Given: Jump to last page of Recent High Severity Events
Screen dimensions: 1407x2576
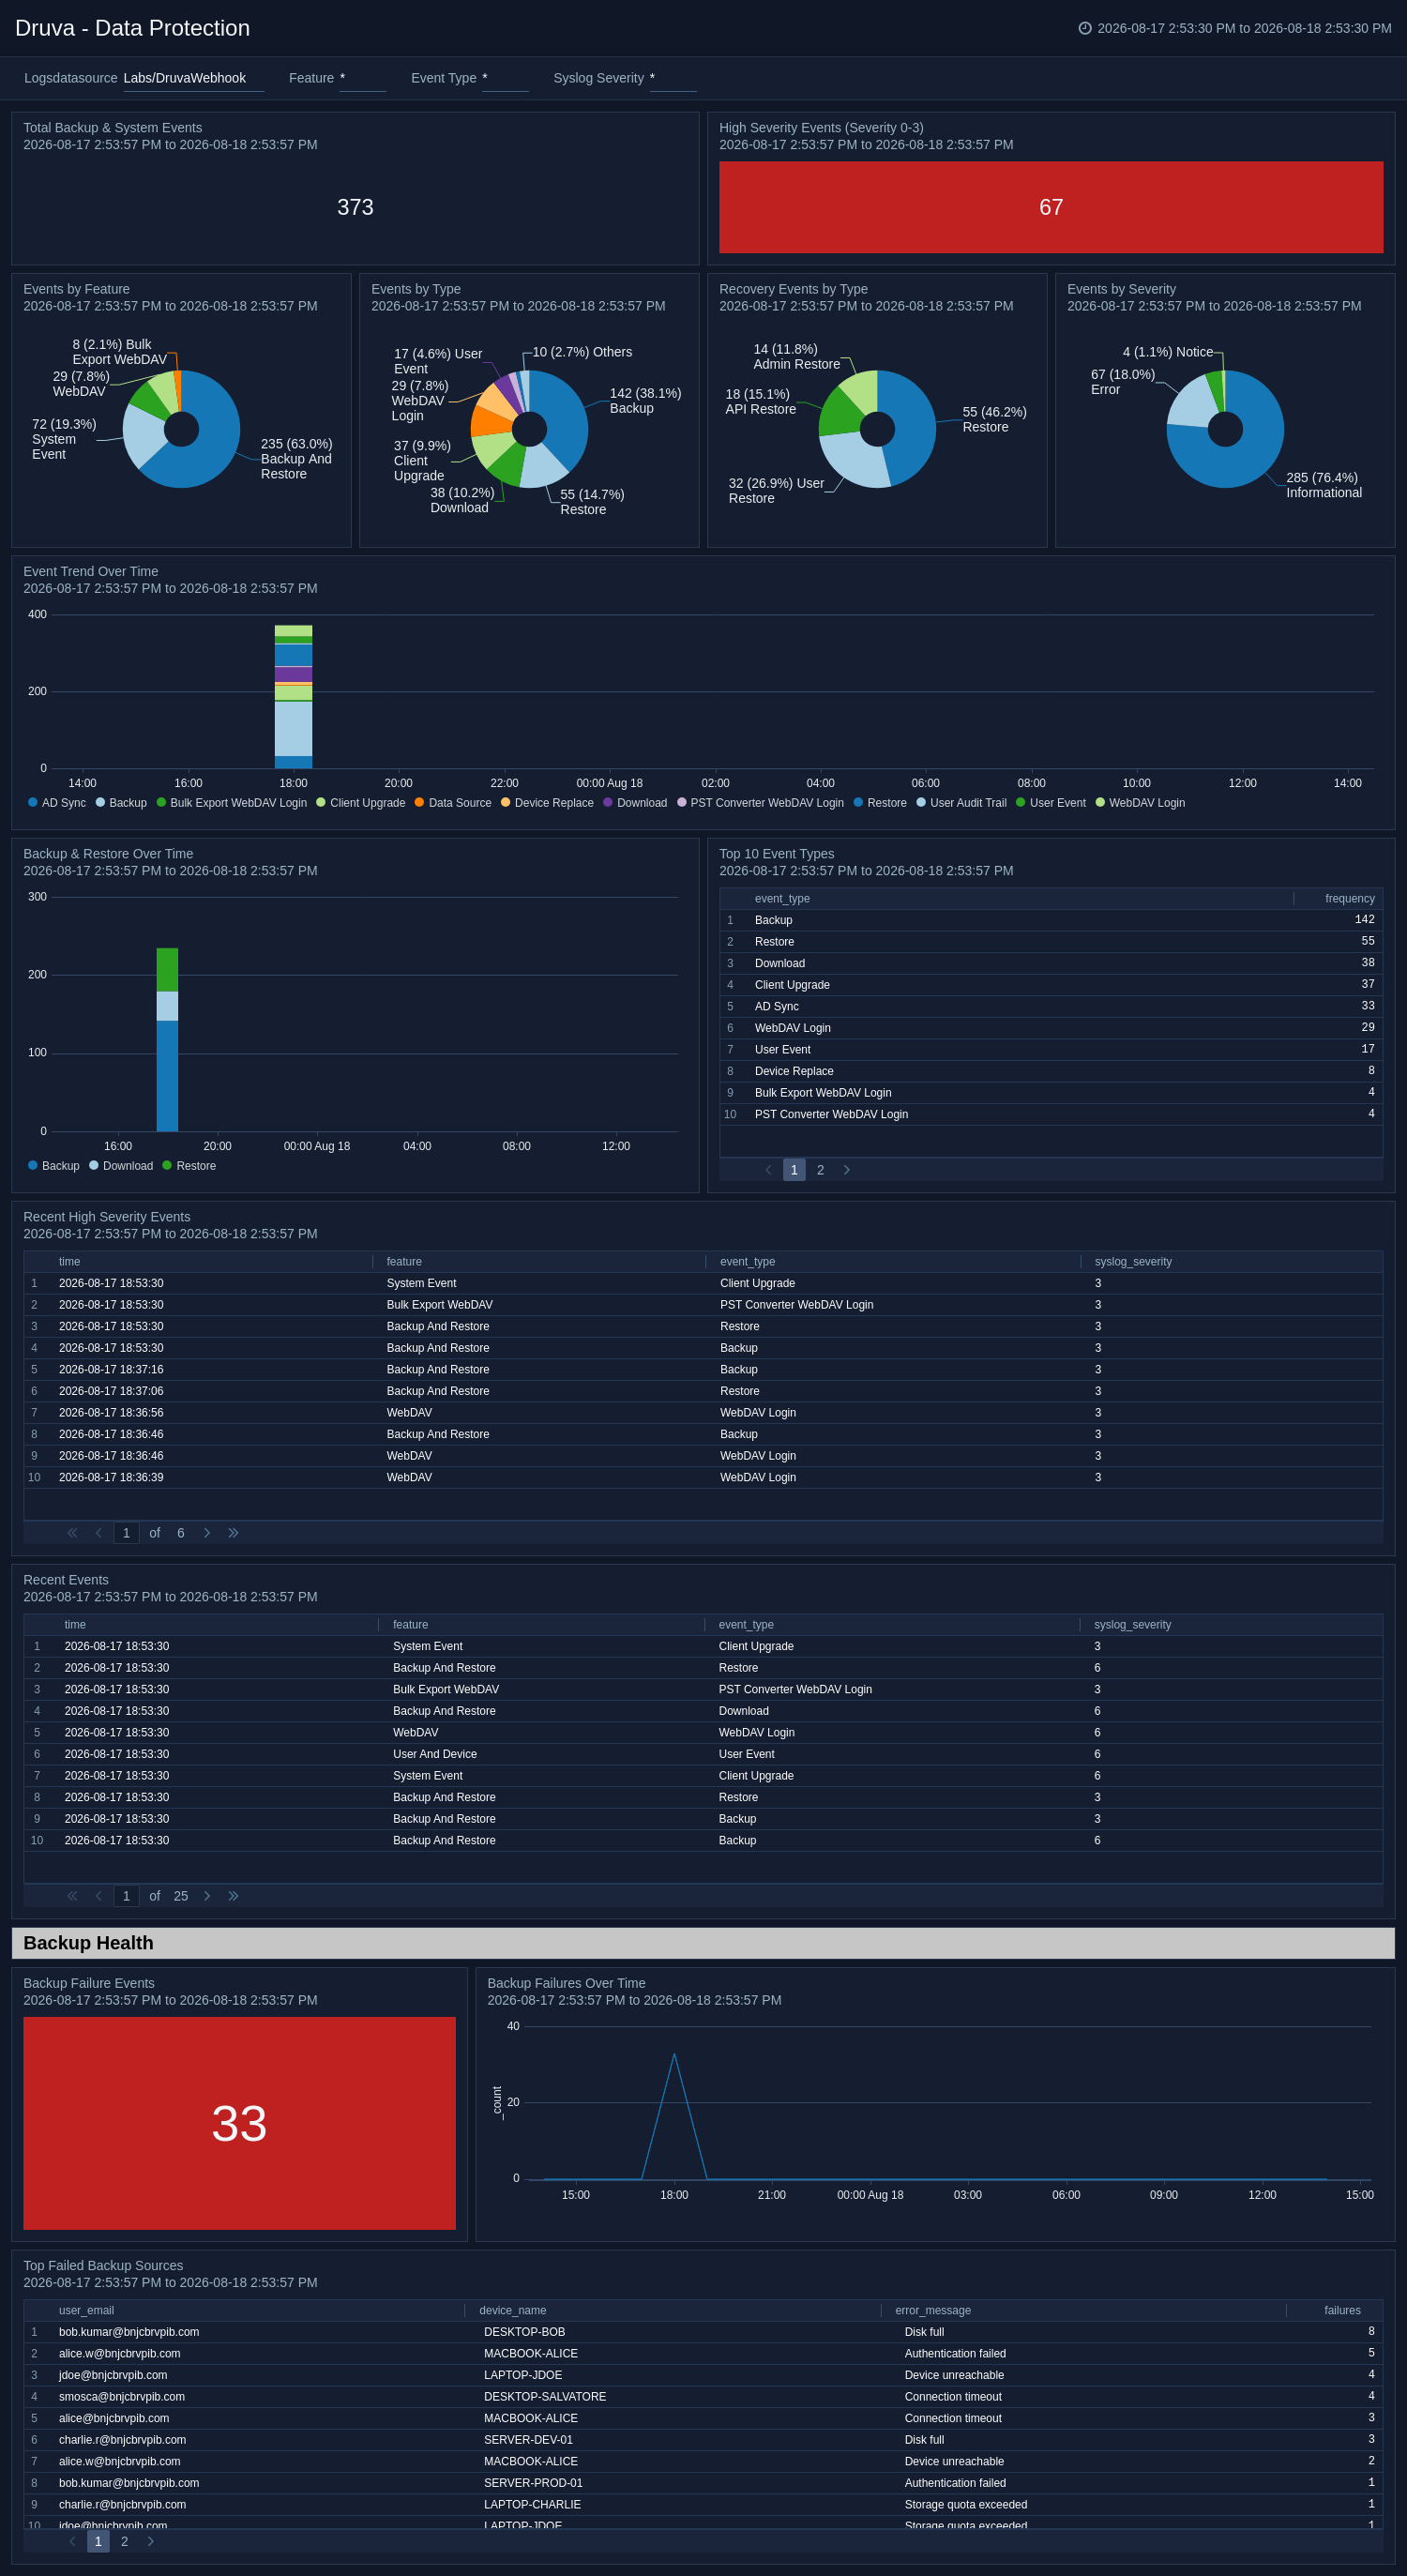Looking at the screenshot, I should coord(233,1533).
